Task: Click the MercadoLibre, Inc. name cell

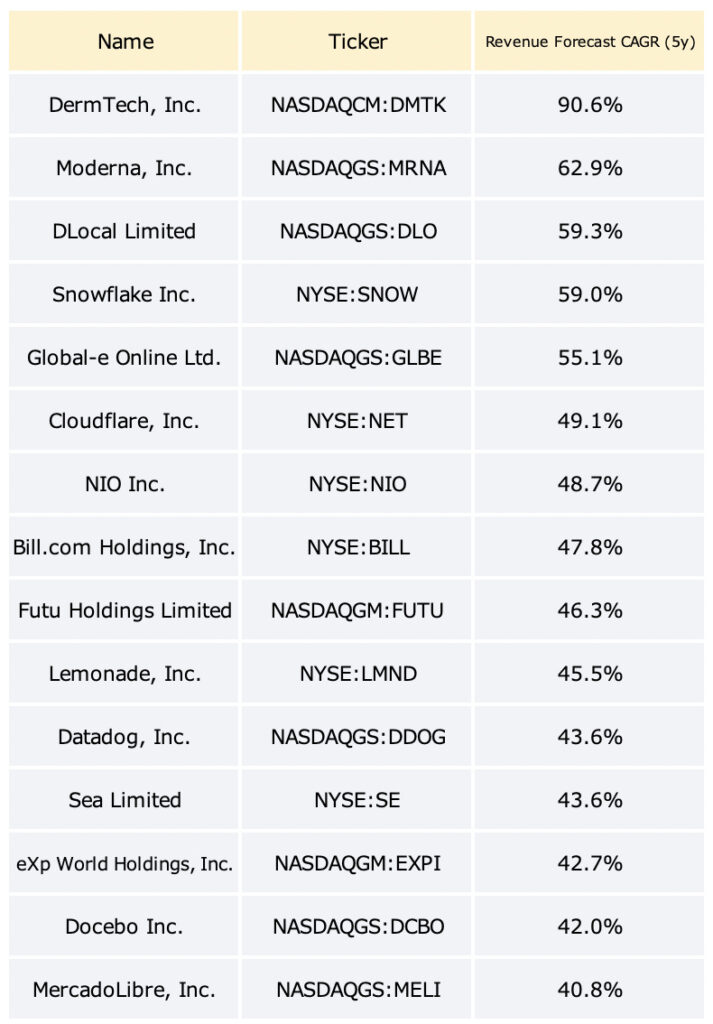Action: pos(124,989)
